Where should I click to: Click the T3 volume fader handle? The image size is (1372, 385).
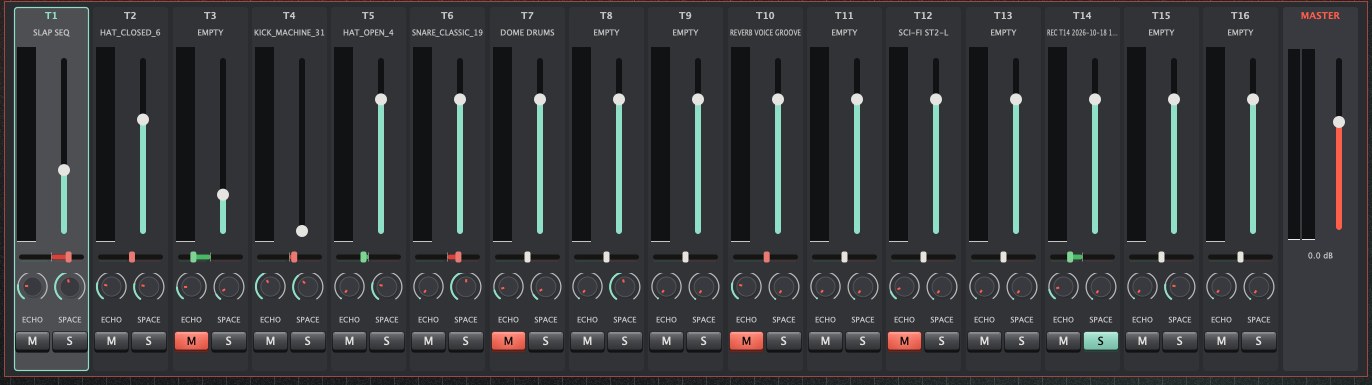coord(223,194)
